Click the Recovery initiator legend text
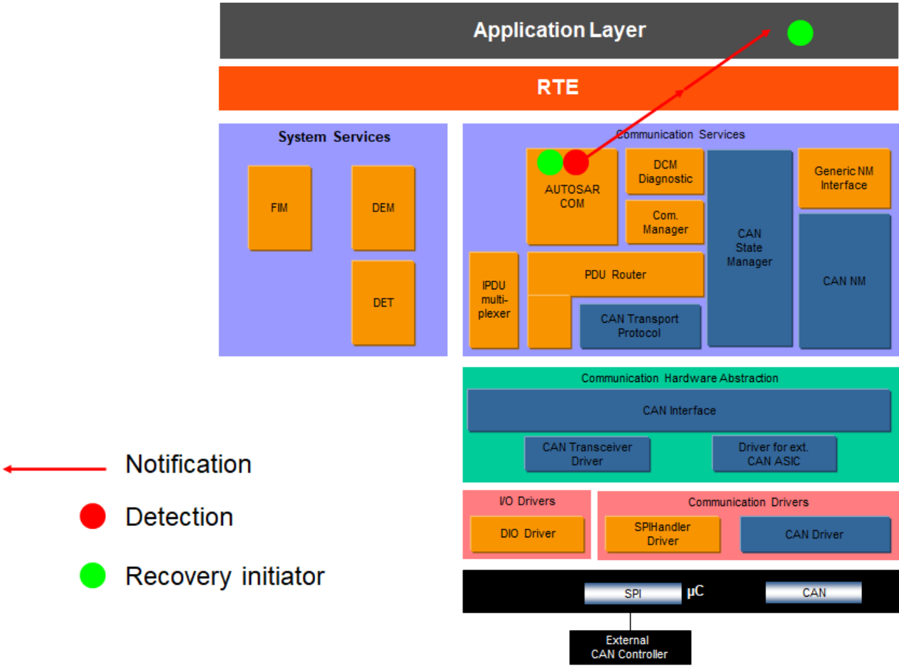 click(x=225, y=576)
